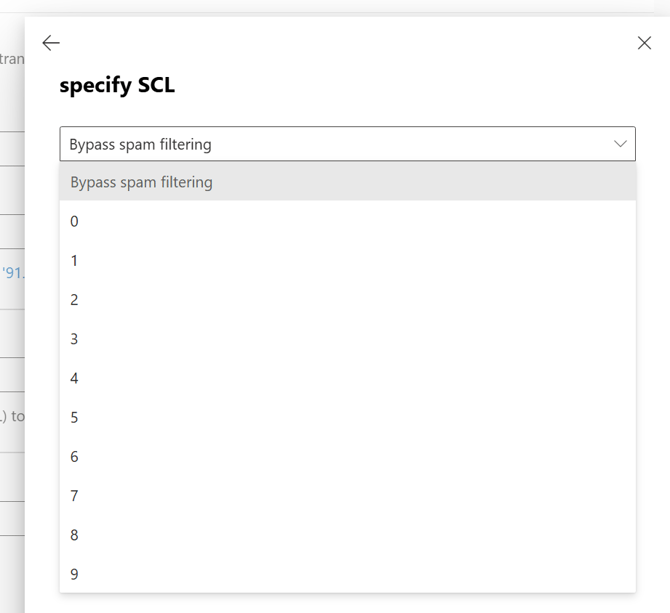670x613 pixels.
Task: Open the partially visible blue '91 link
Action: click(12, 272)
